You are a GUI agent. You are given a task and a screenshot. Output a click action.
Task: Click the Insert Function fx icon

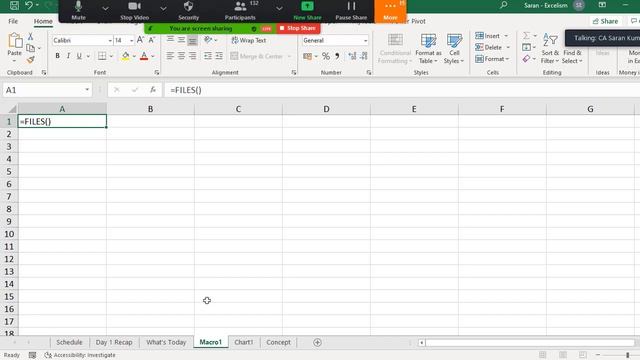pos(153,90)
